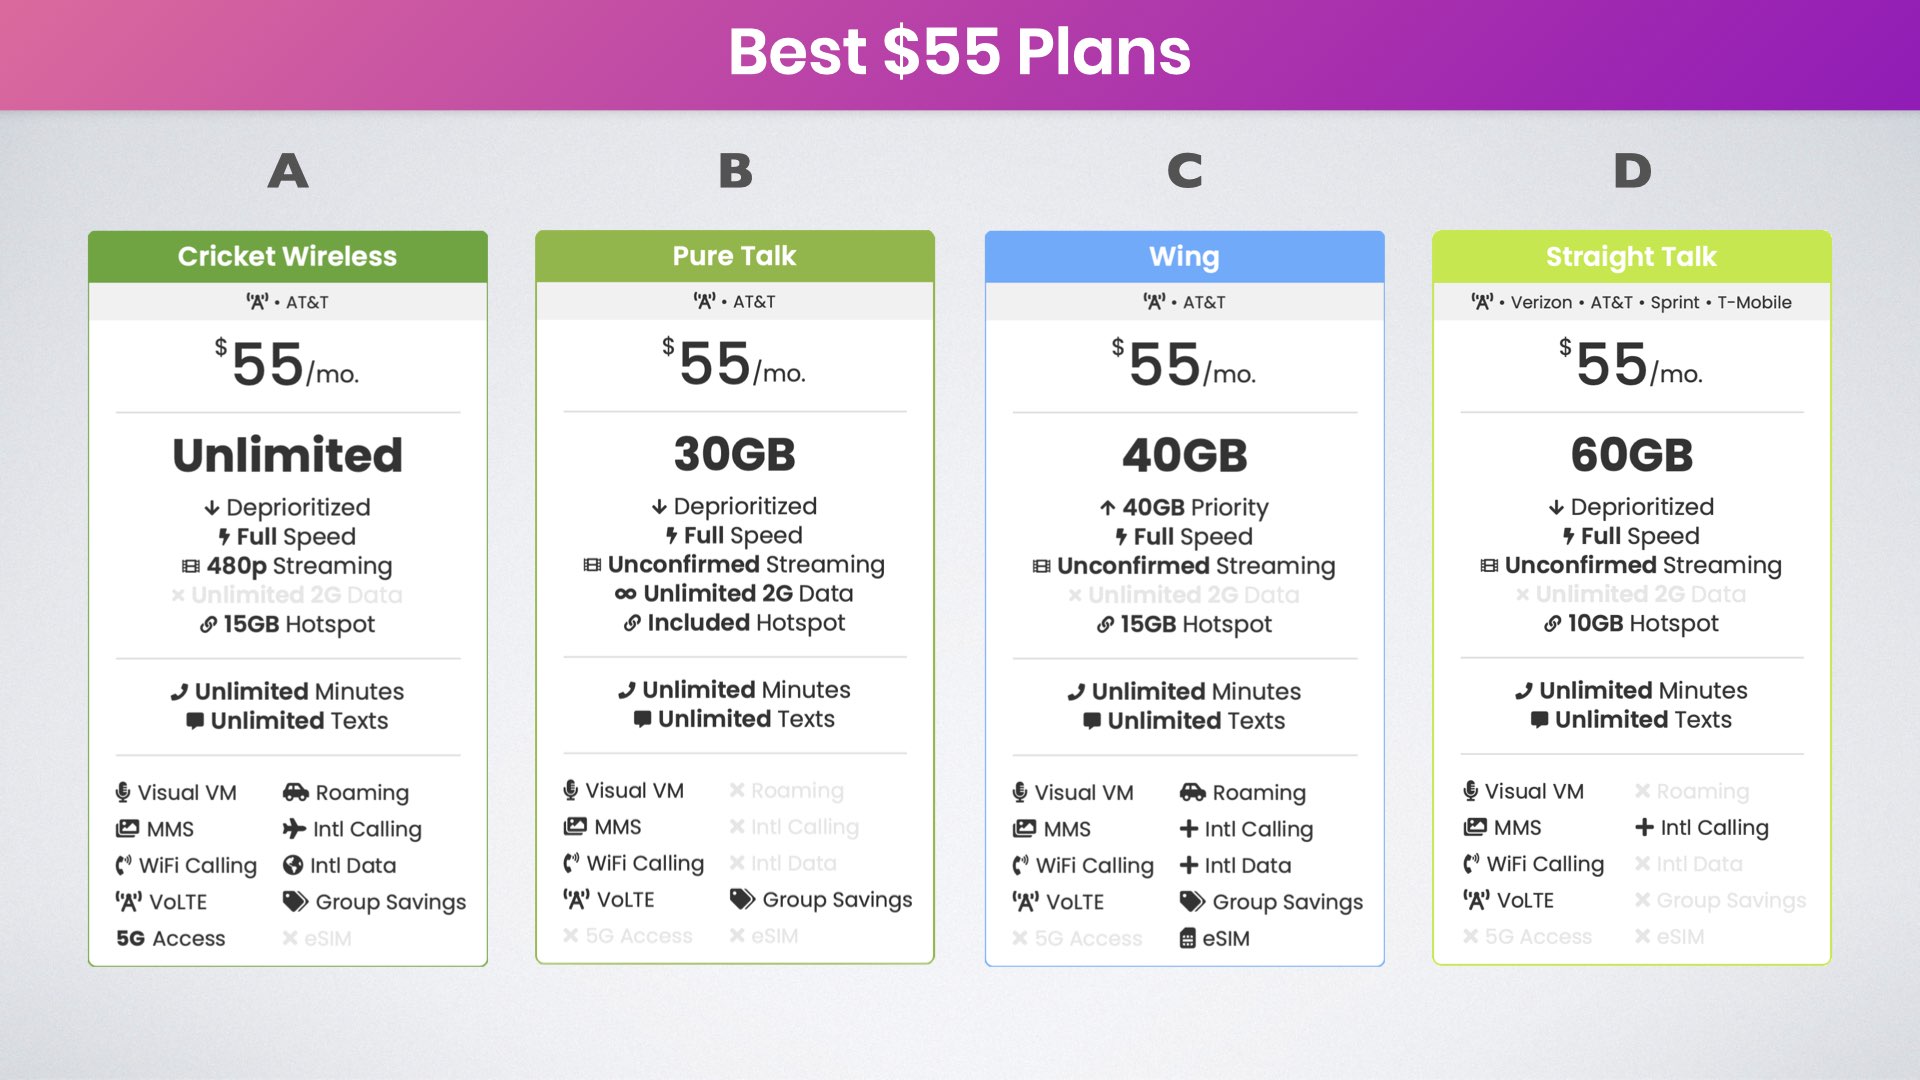The image size is (1920, 1080).
Task: Click the WiFi Calling icon in Wing plan
Action: 1020,865
